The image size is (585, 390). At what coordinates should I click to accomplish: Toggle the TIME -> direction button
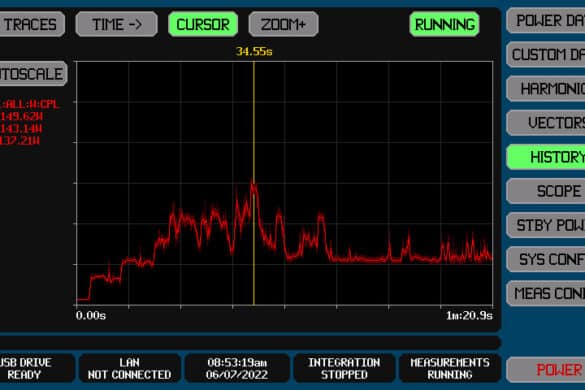tap(117, 25)
